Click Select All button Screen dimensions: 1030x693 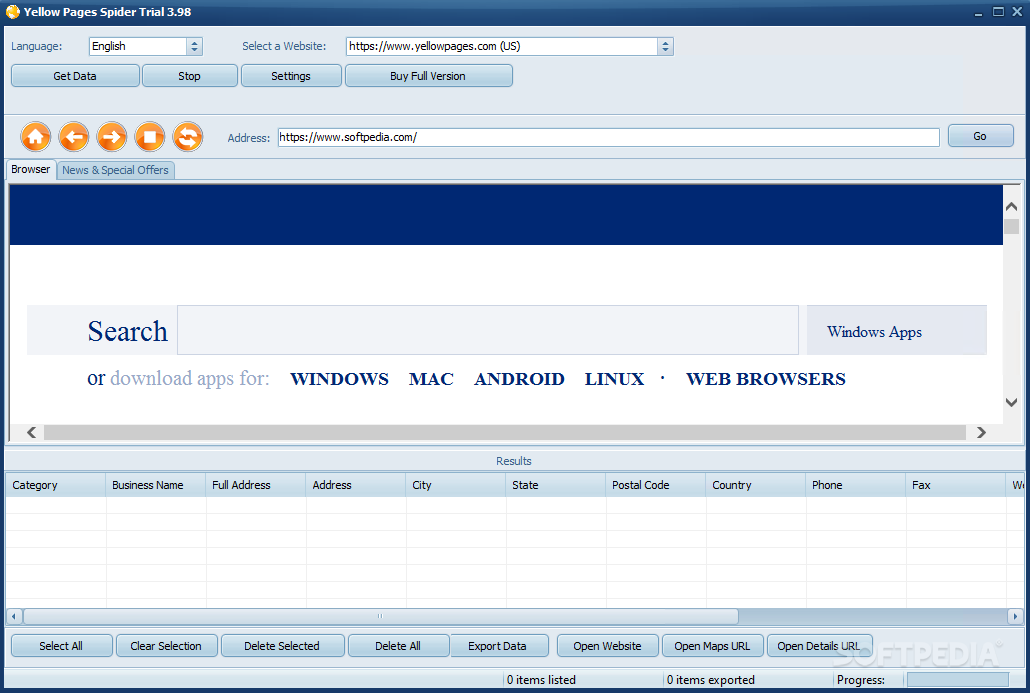61,646
